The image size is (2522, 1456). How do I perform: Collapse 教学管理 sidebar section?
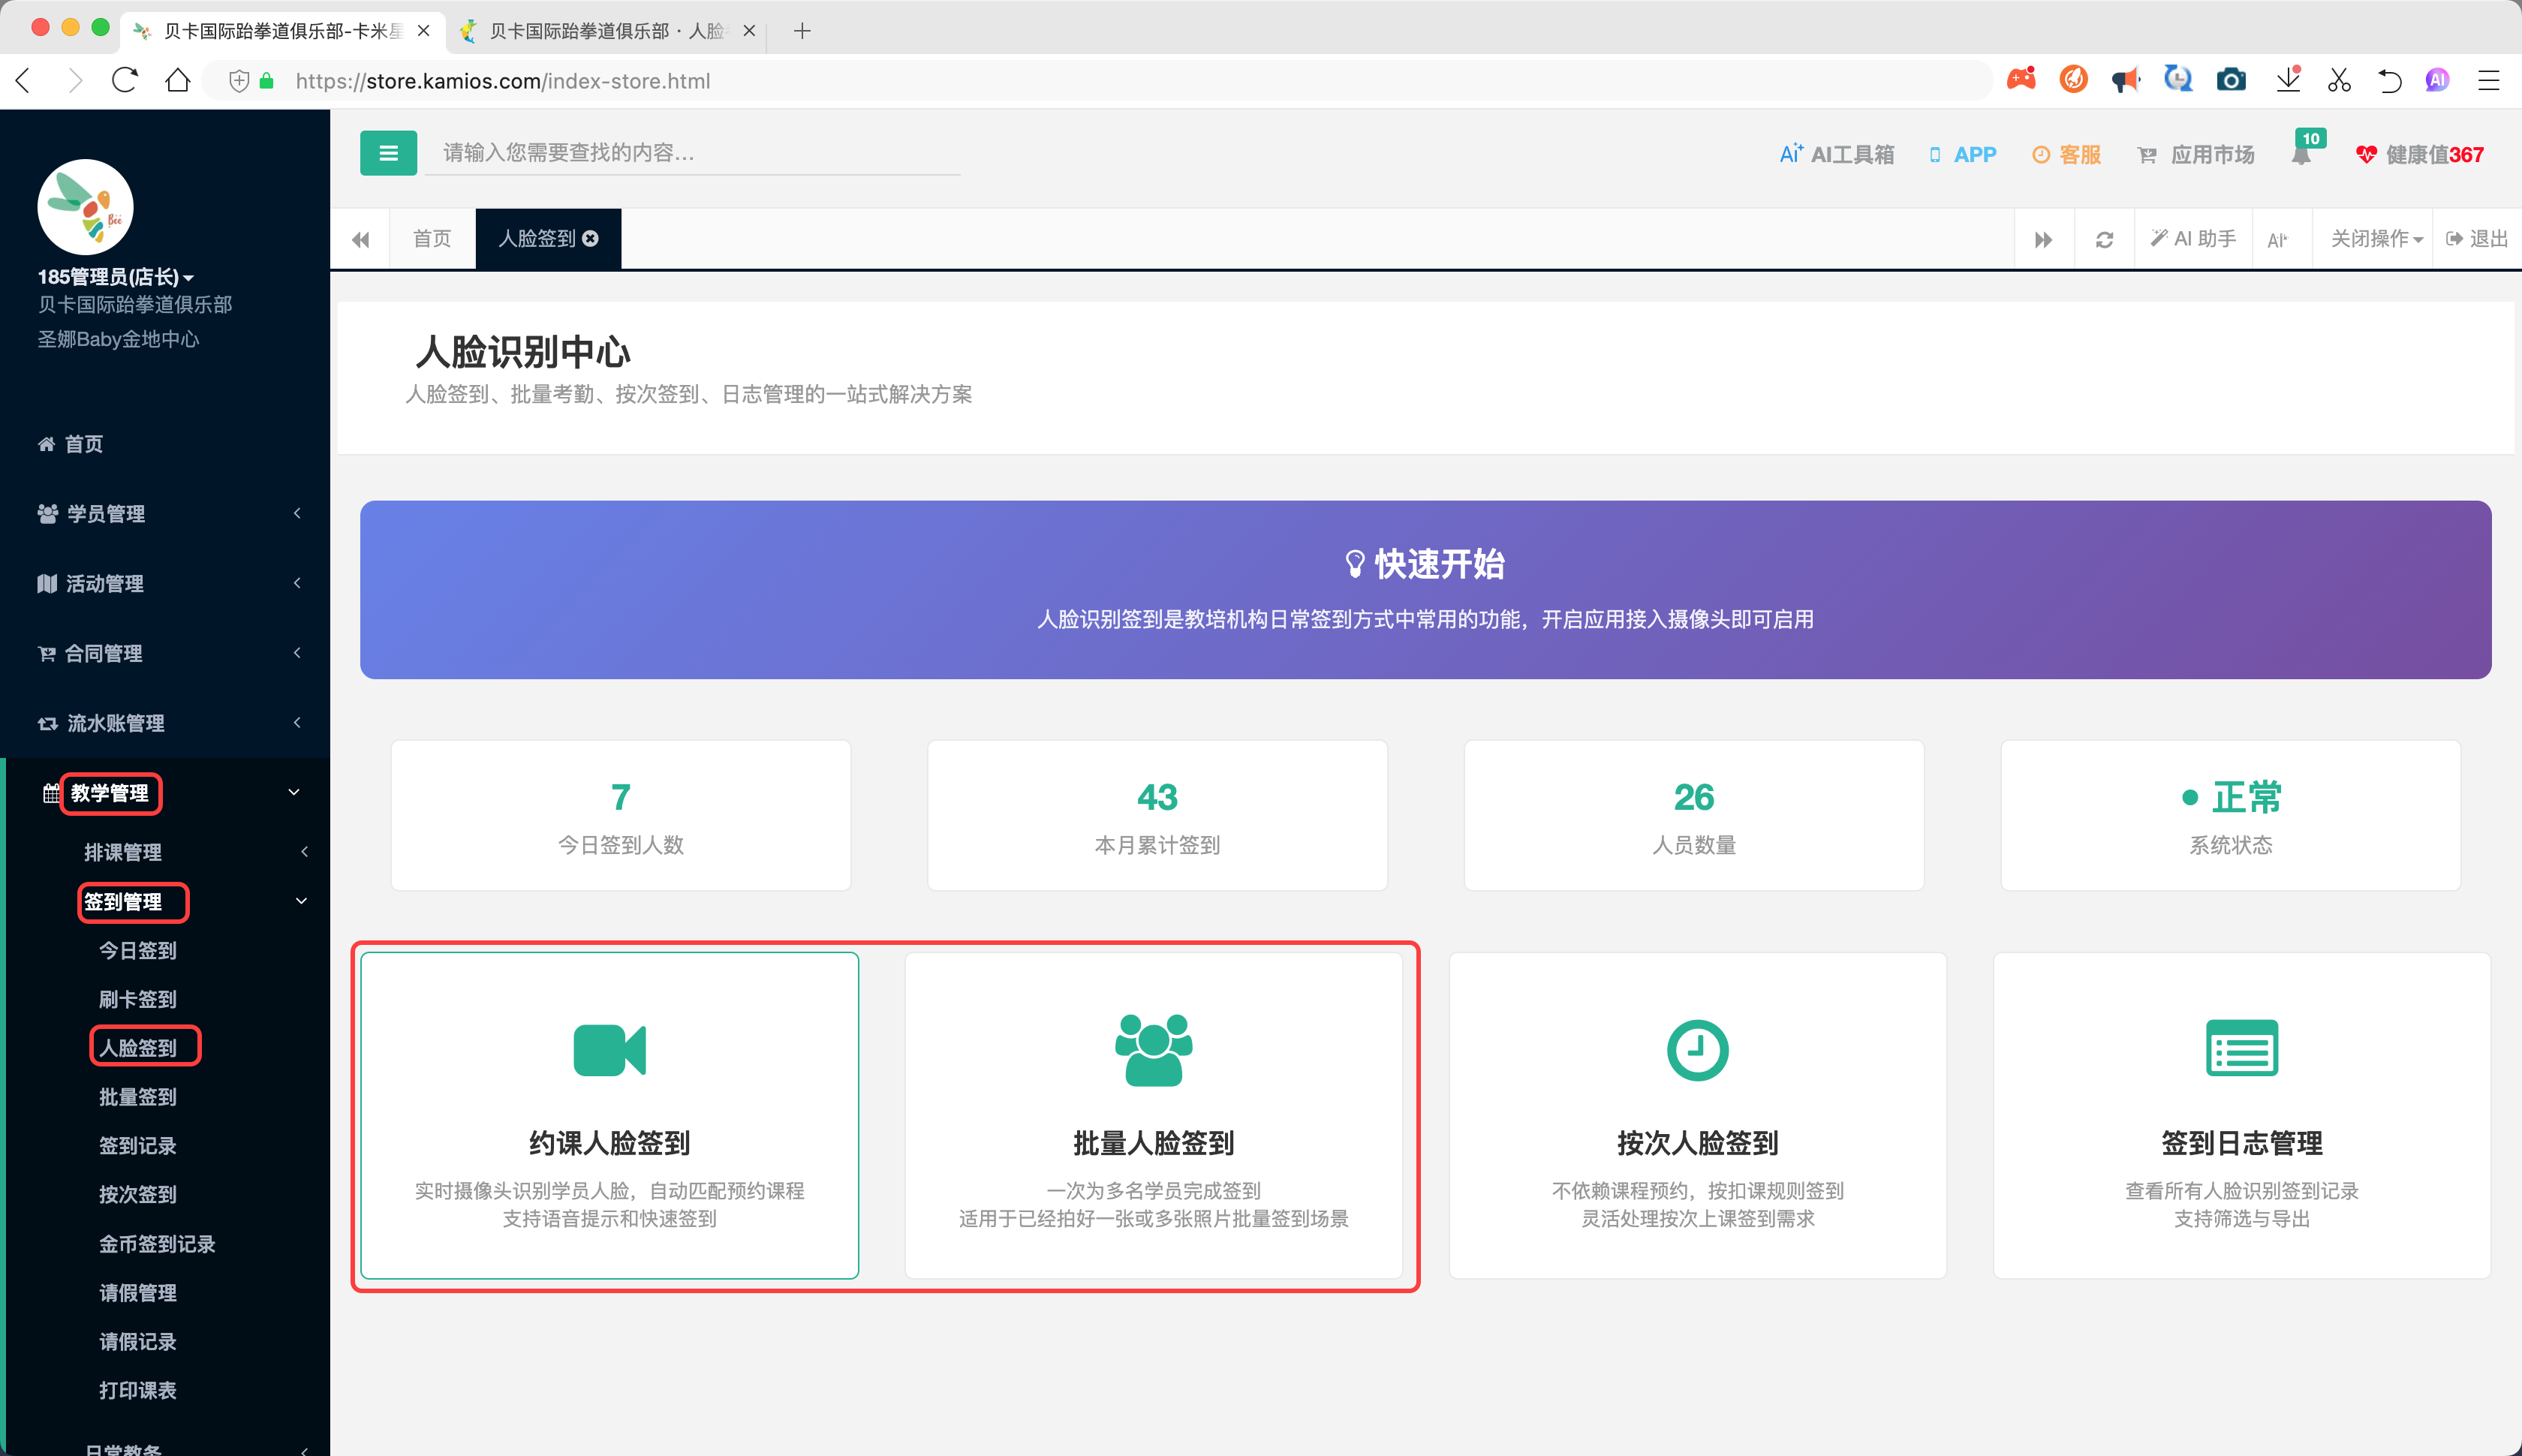[165, 793]
